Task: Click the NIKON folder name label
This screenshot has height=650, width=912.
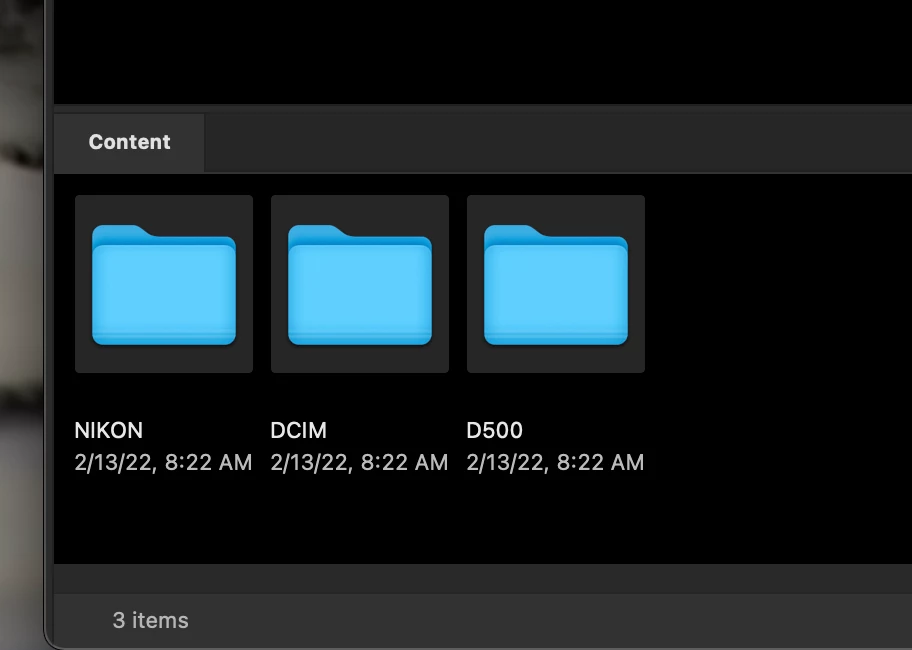Action: [x=109, y=430]
